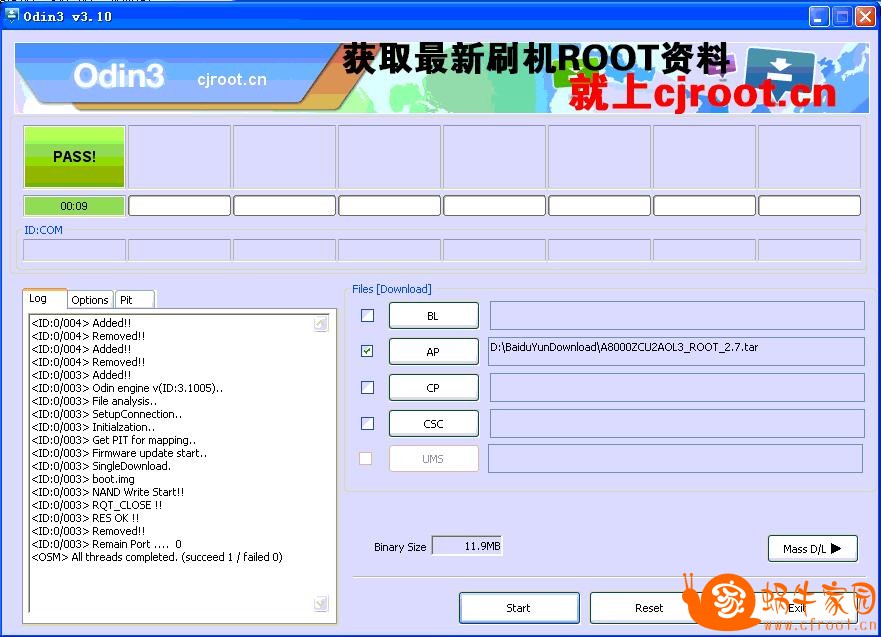Click the AP file browse button
881x637 pixels.
click(x=434, y=352)
